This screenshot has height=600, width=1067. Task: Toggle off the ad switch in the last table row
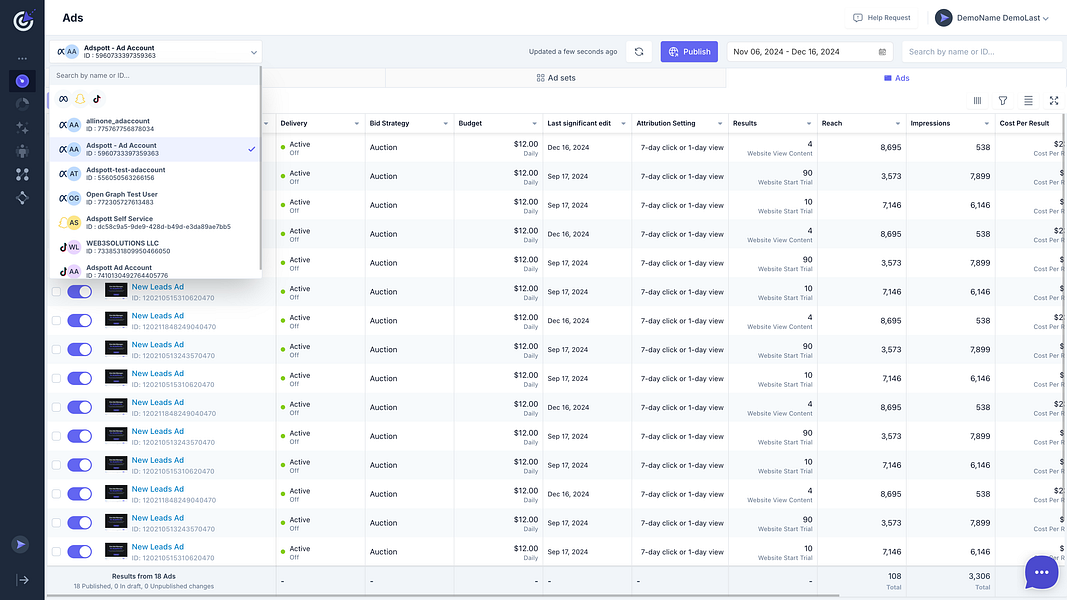(80, 552)
